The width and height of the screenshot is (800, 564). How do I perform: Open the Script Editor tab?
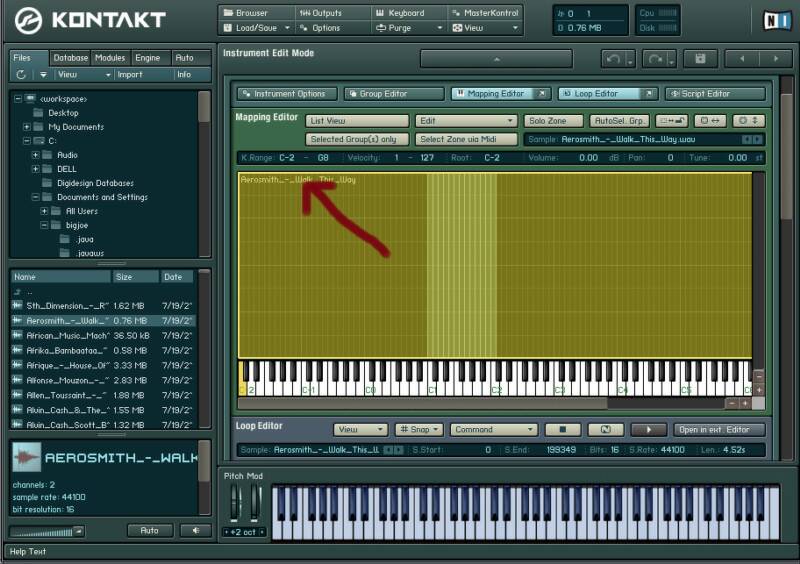(714, 94)
